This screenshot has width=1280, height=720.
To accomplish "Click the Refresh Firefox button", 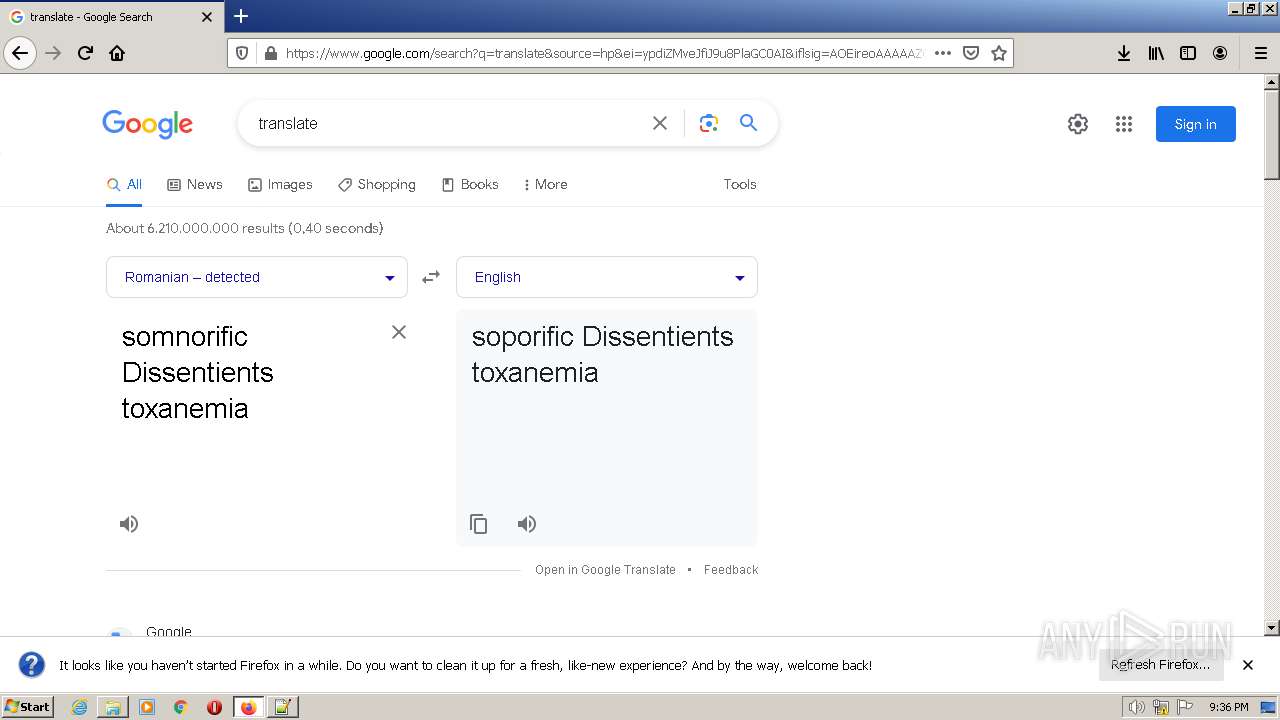I will [x=1161, y=664].
